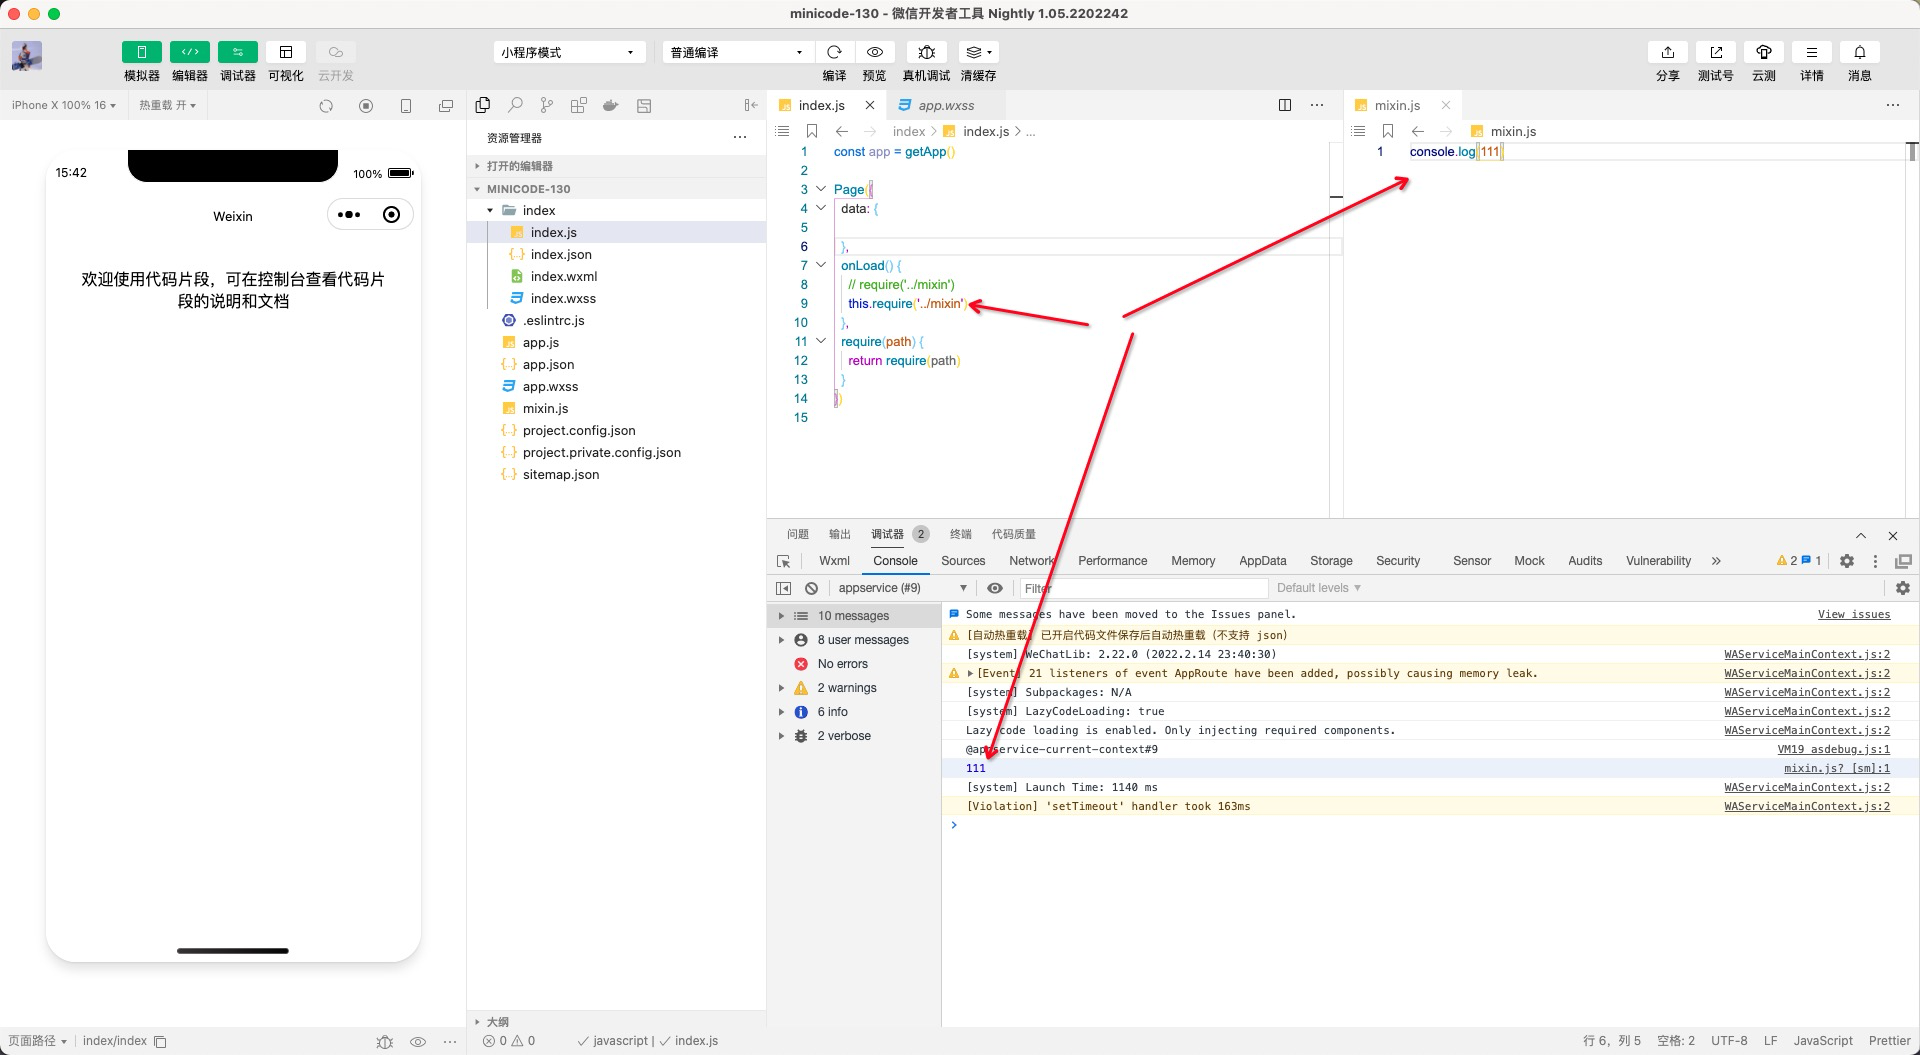The width and height of the screenshot is (1920, 1055).
Task: Toggle the simulator panel button
Action: pos(141,52)
